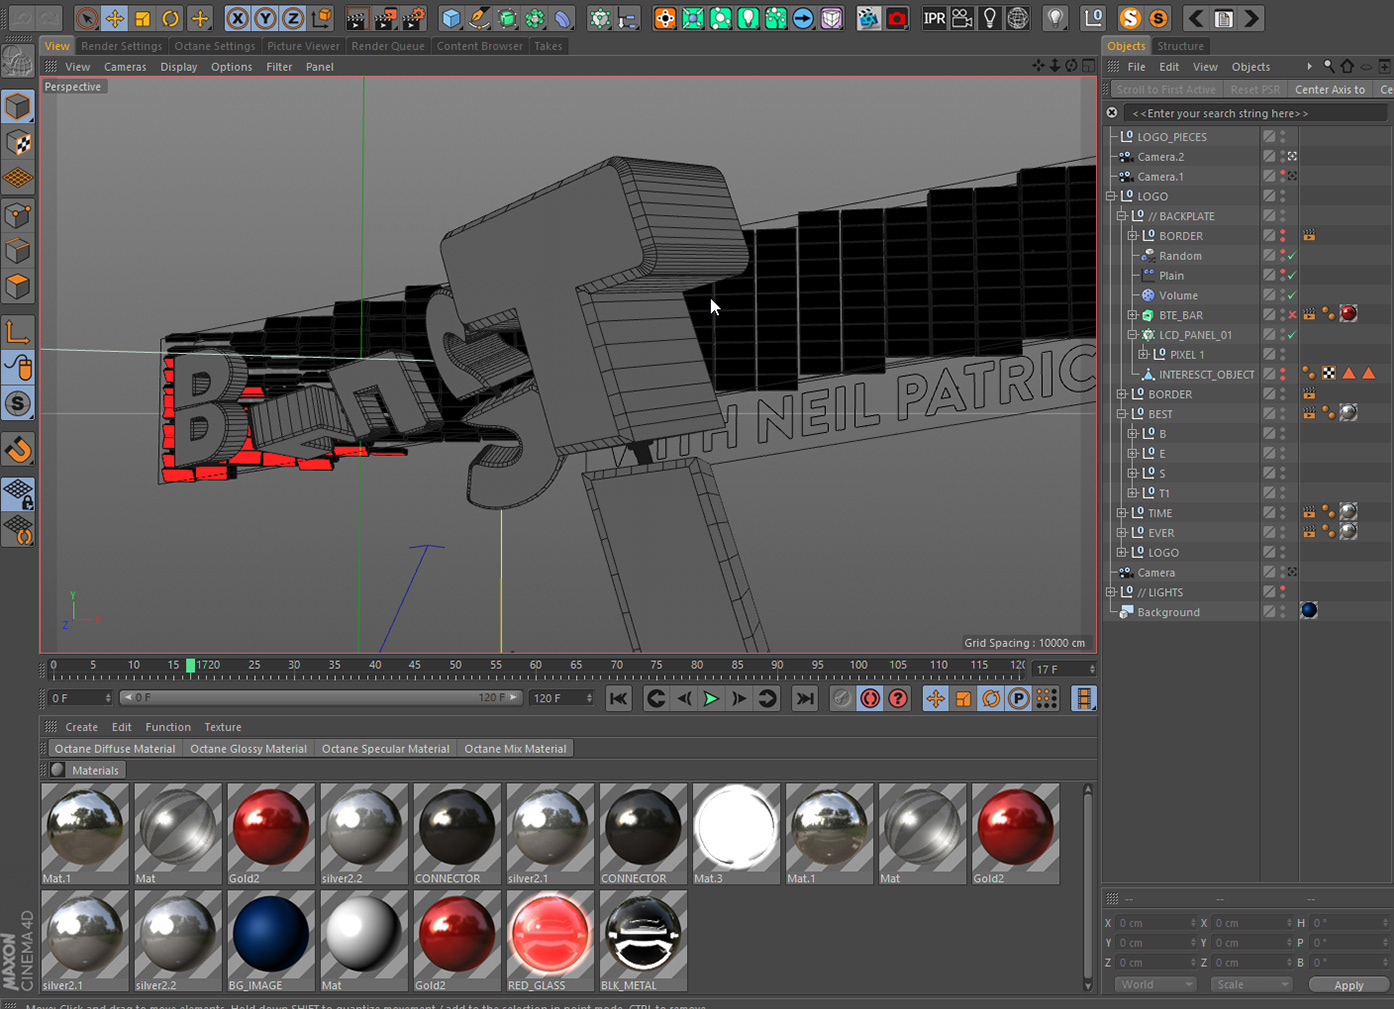Click the Enable Axis L-shaped icon
This screenshot has height=1009, width=1394.
point(18,332)
